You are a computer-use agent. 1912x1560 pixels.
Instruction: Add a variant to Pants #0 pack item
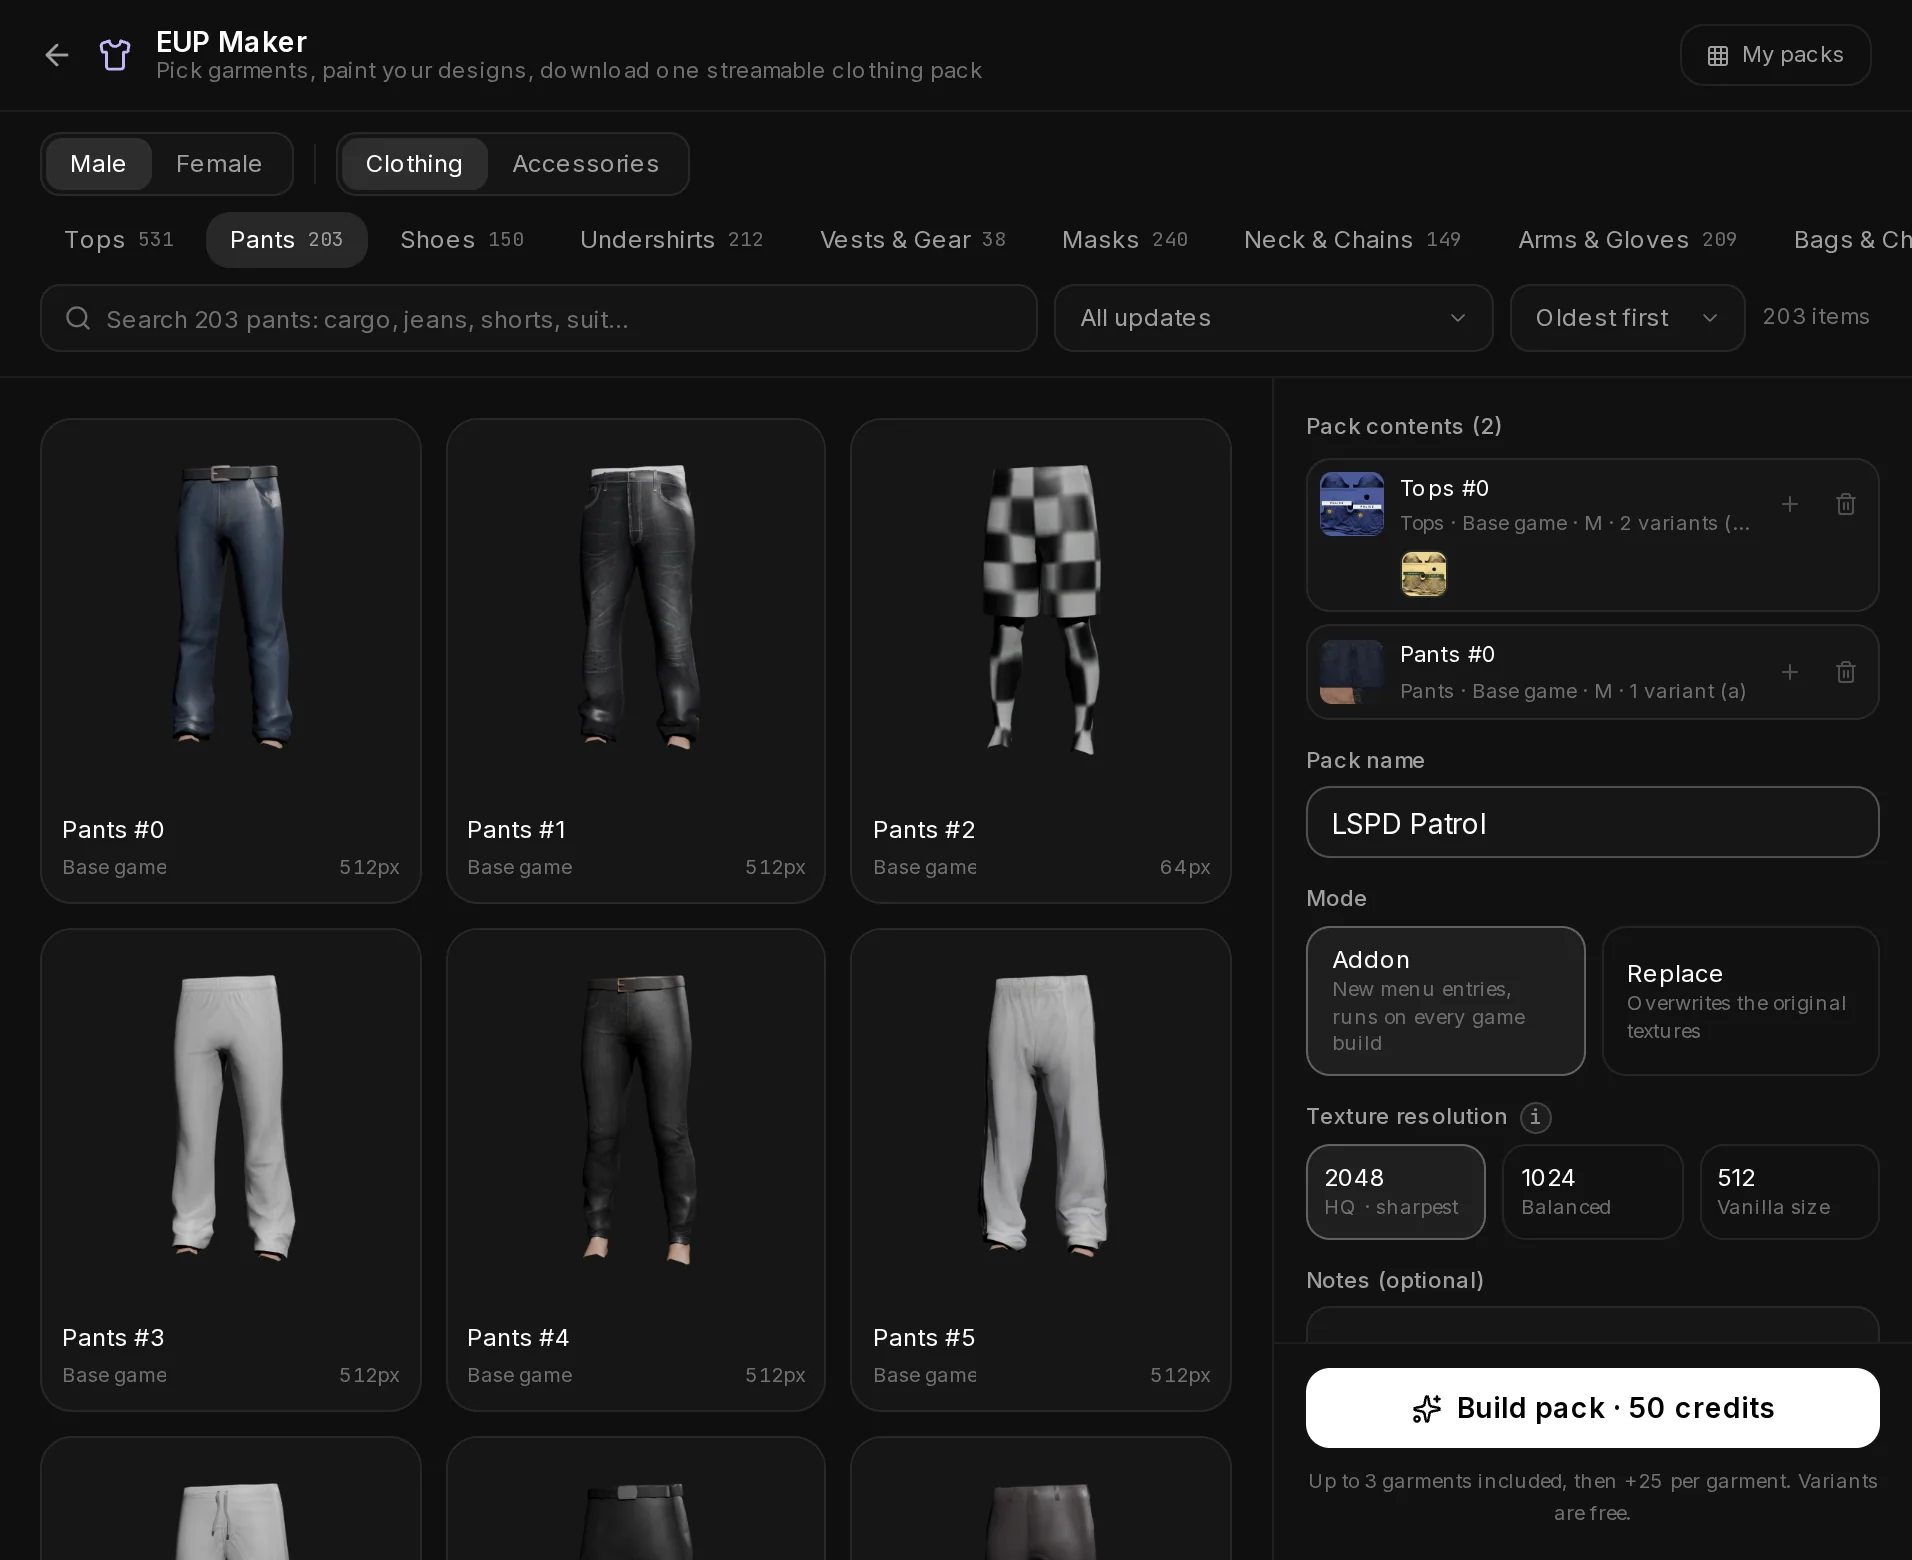(x=1790, y=672)
